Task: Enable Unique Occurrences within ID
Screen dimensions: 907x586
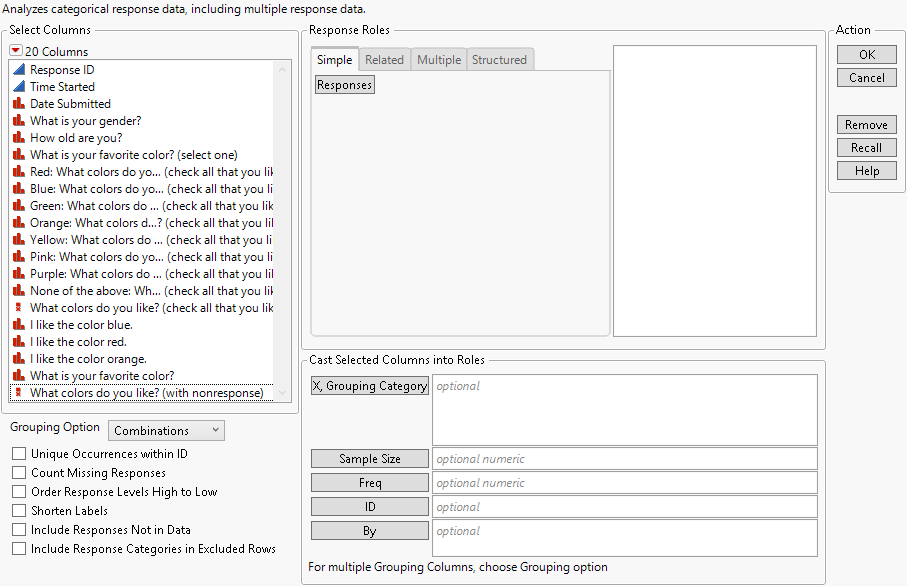Action: (x=17, y=452)
